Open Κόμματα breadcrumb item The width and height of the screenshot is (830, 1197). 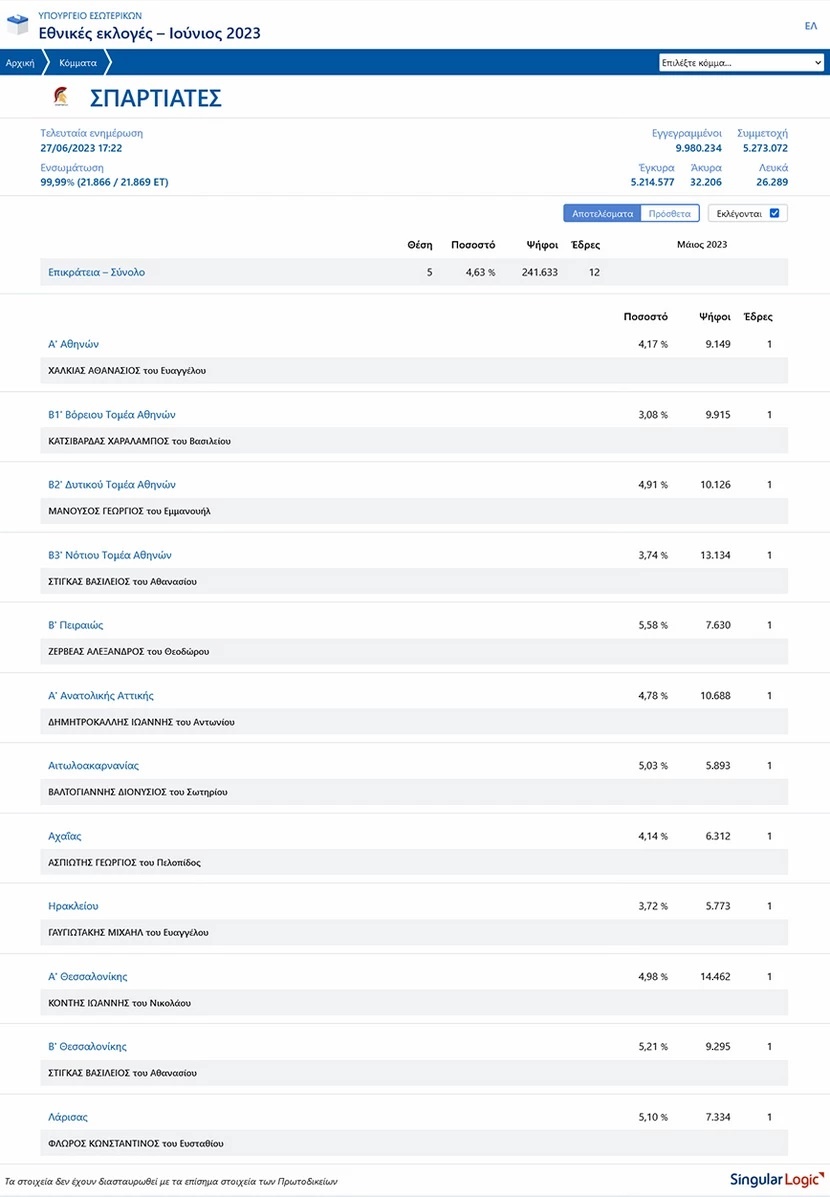coord(78,63)
